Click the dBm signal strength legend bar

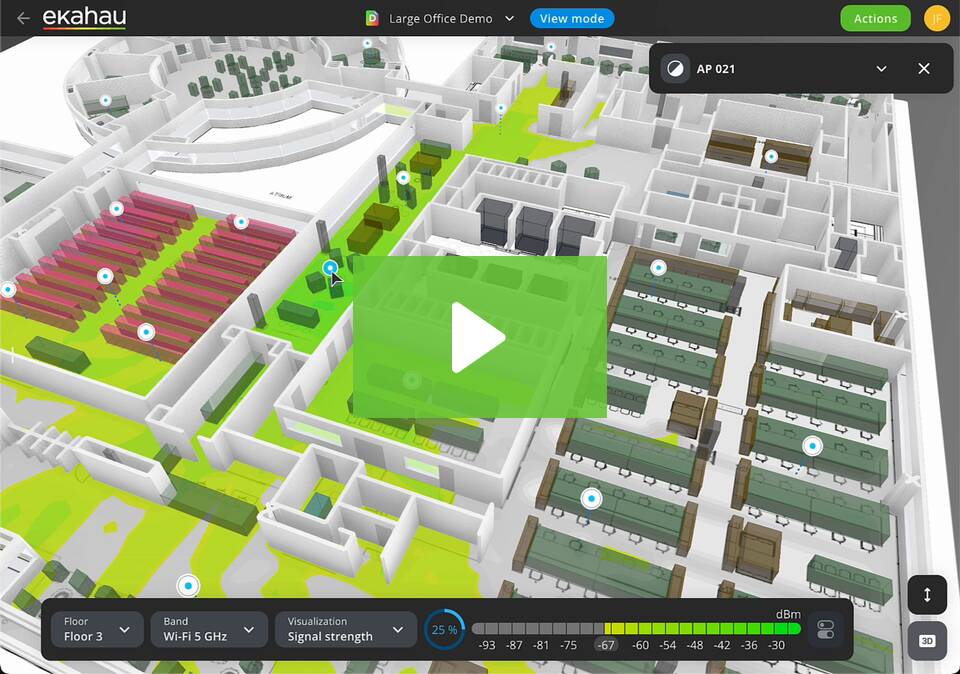(636, 629)
